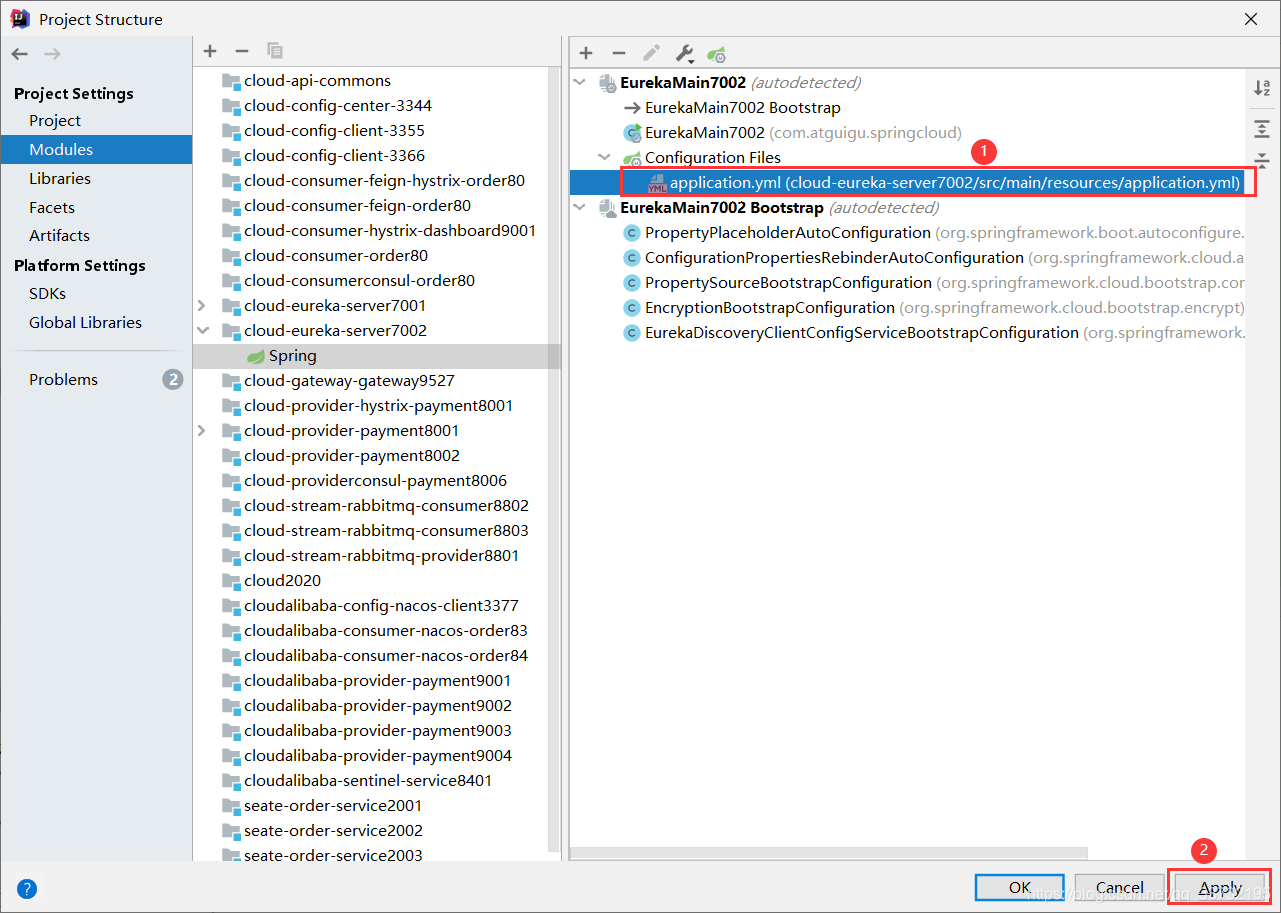Click the OK button
The image size is (1281, 913).
click(x=1019, y=888)
